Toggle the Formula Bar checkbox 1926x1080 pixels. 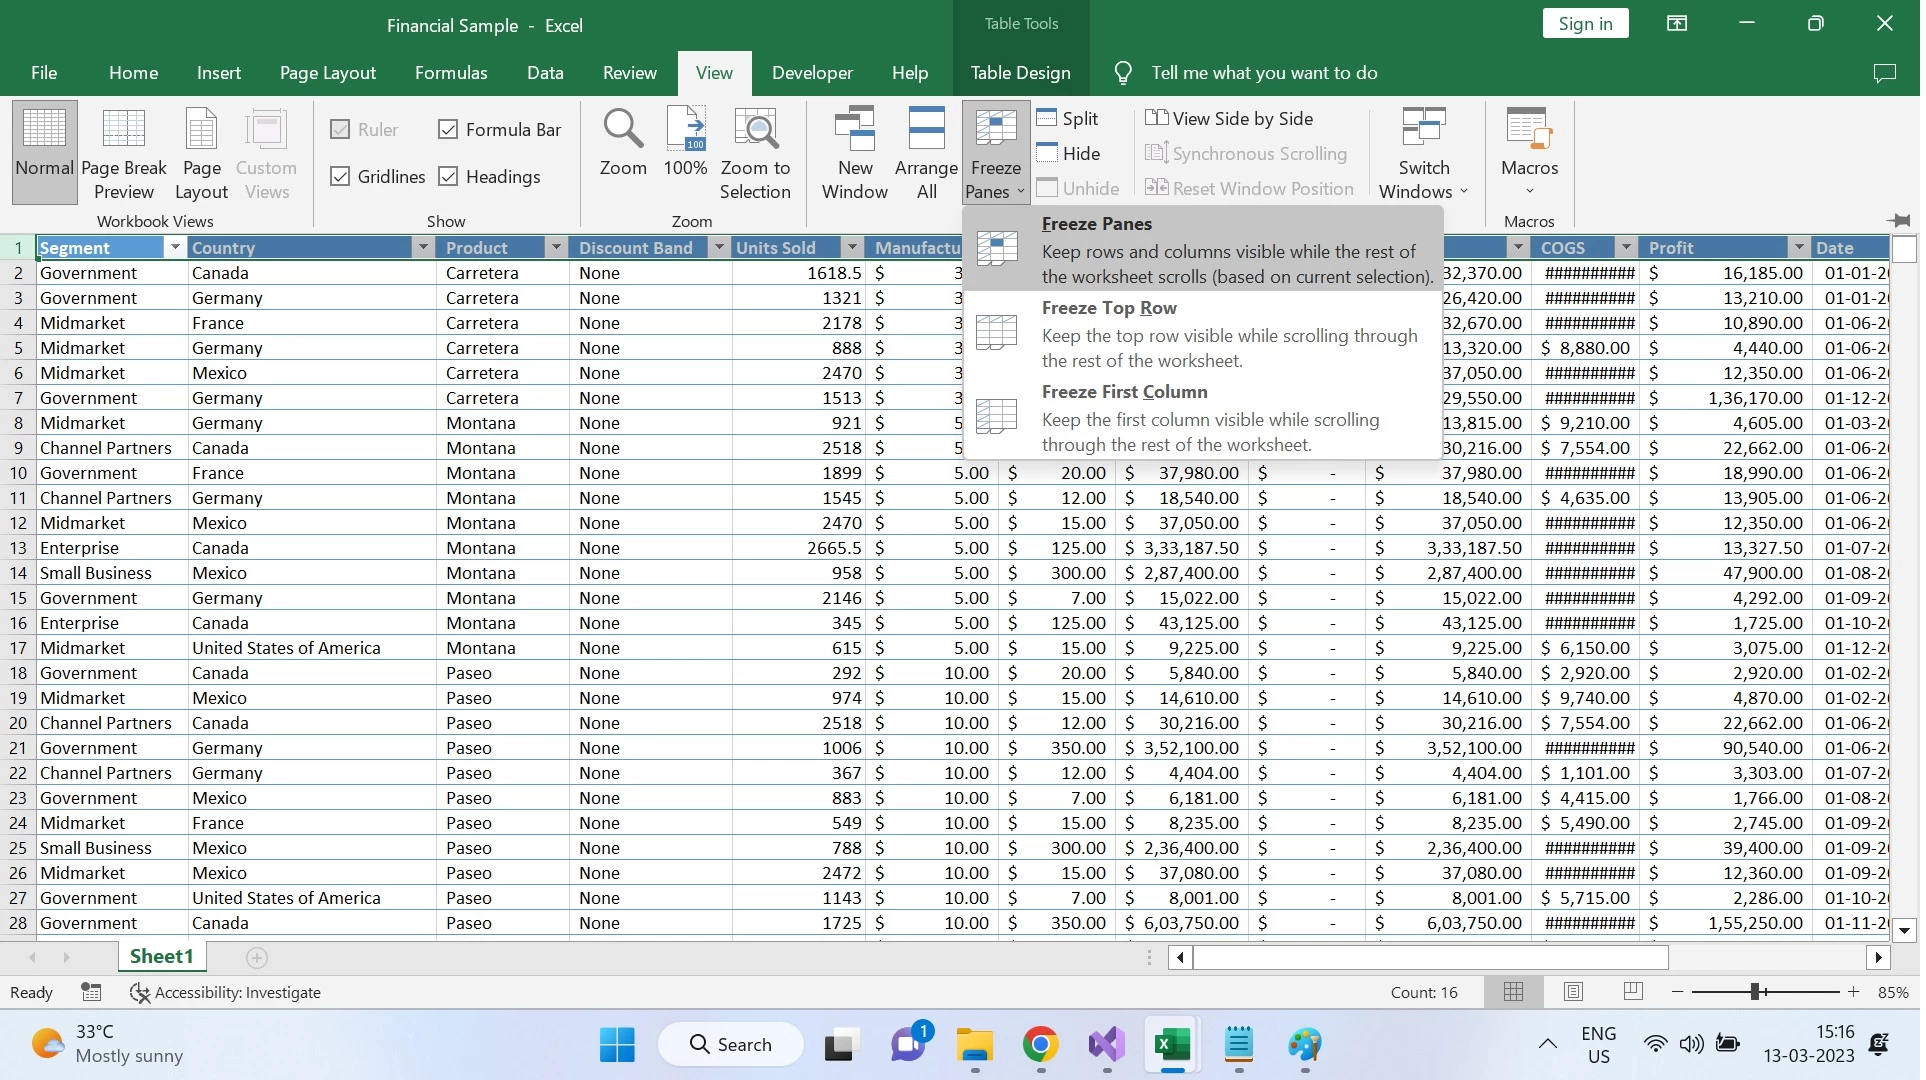(x=448, y=130)
